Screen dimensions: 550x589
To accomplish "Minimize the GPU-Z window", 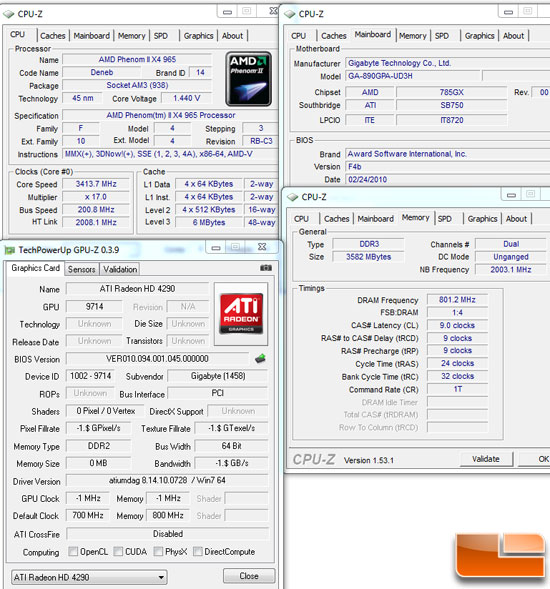I will pyautogui.click(x=216, y=248).
